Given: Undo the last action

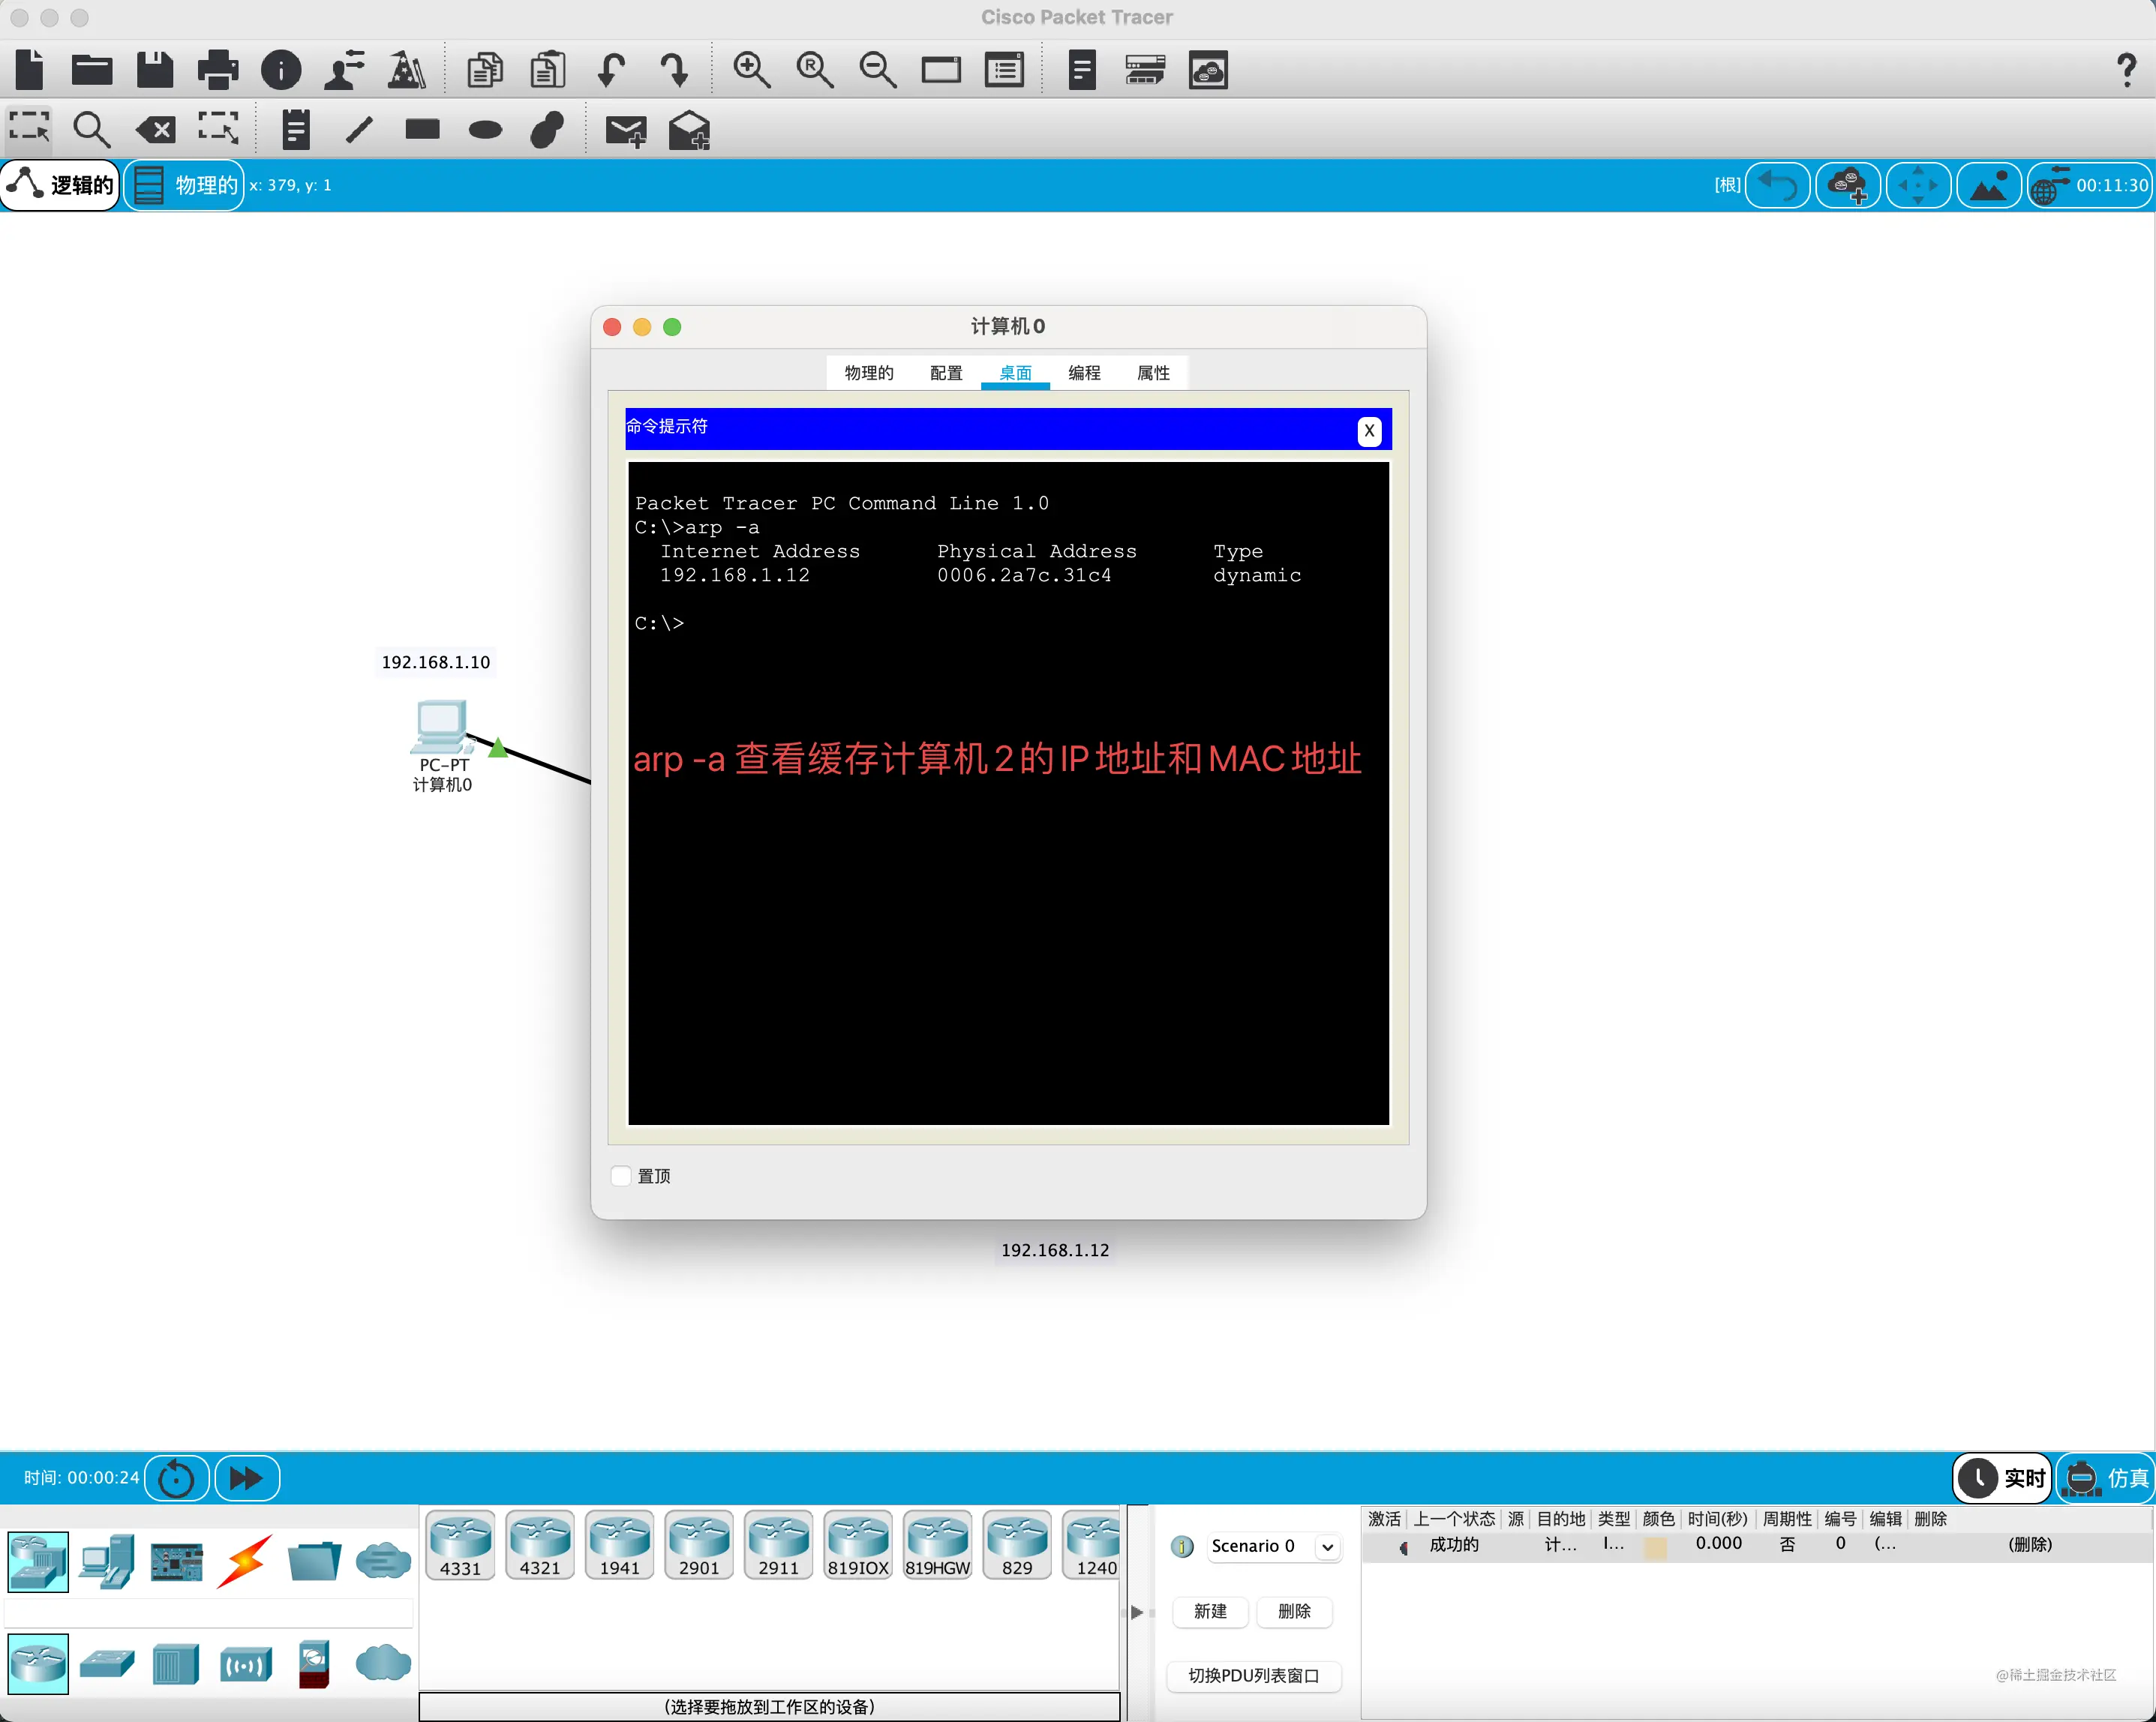Looking at the screenshot, I should [611, 70].
